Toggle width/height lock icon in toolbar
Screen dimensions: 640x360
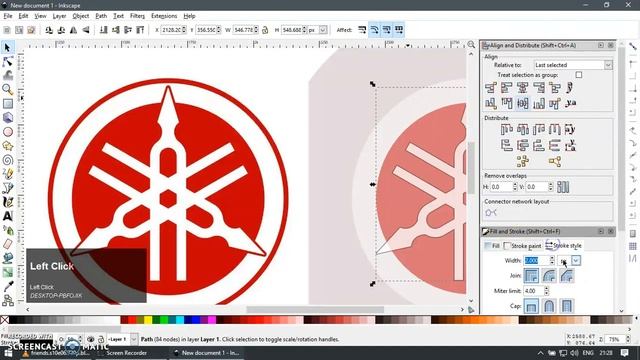click(x=265, y=30)
